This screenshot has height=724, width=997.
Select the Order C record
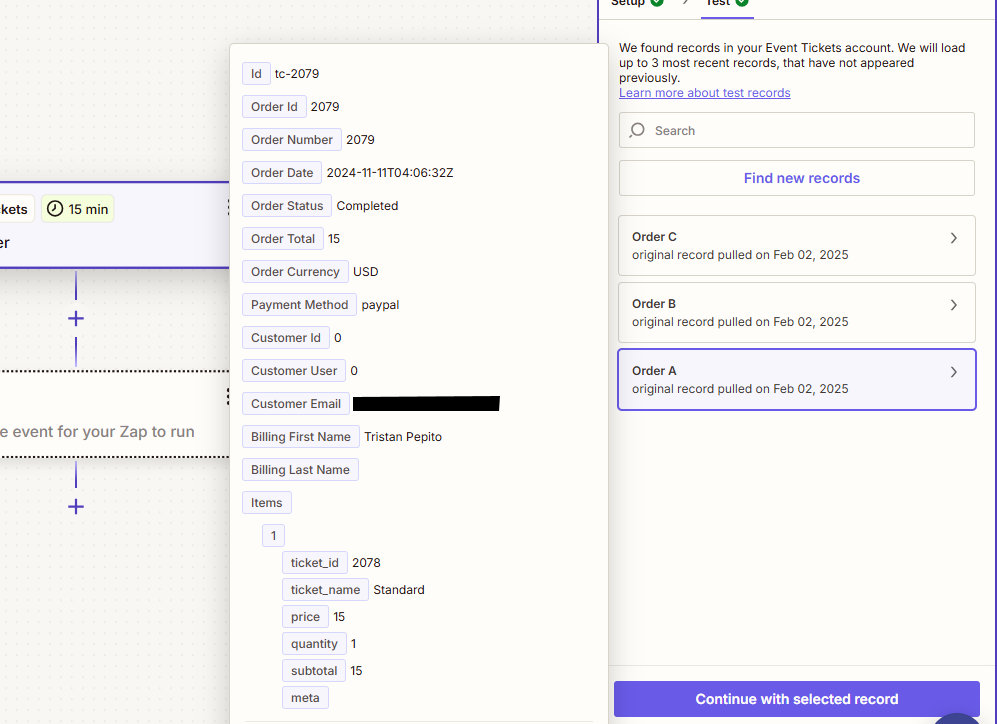(x=796, y=245)
